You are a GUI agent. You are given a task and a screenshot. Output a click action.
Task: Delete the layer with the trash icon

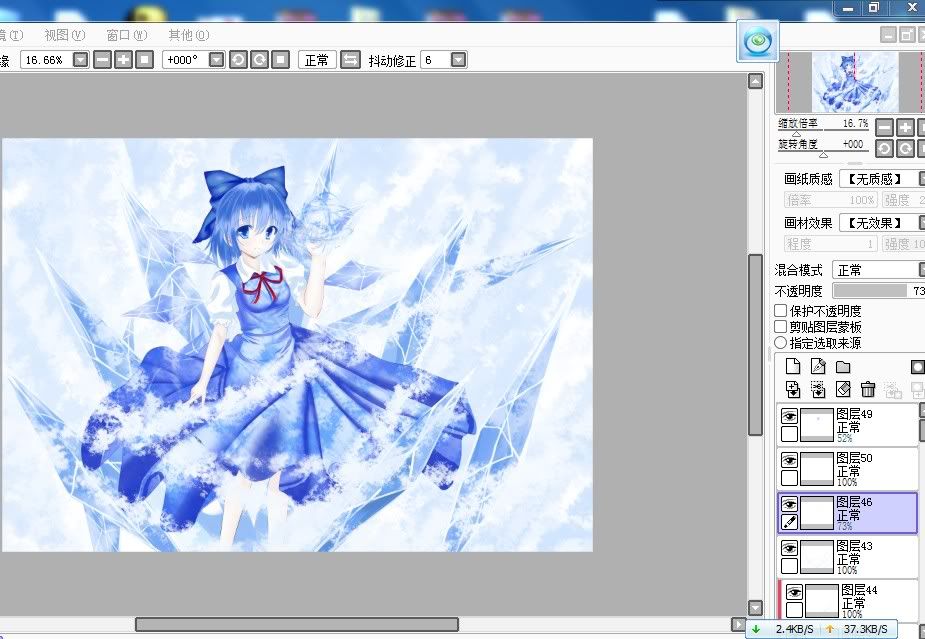point(868,389)
